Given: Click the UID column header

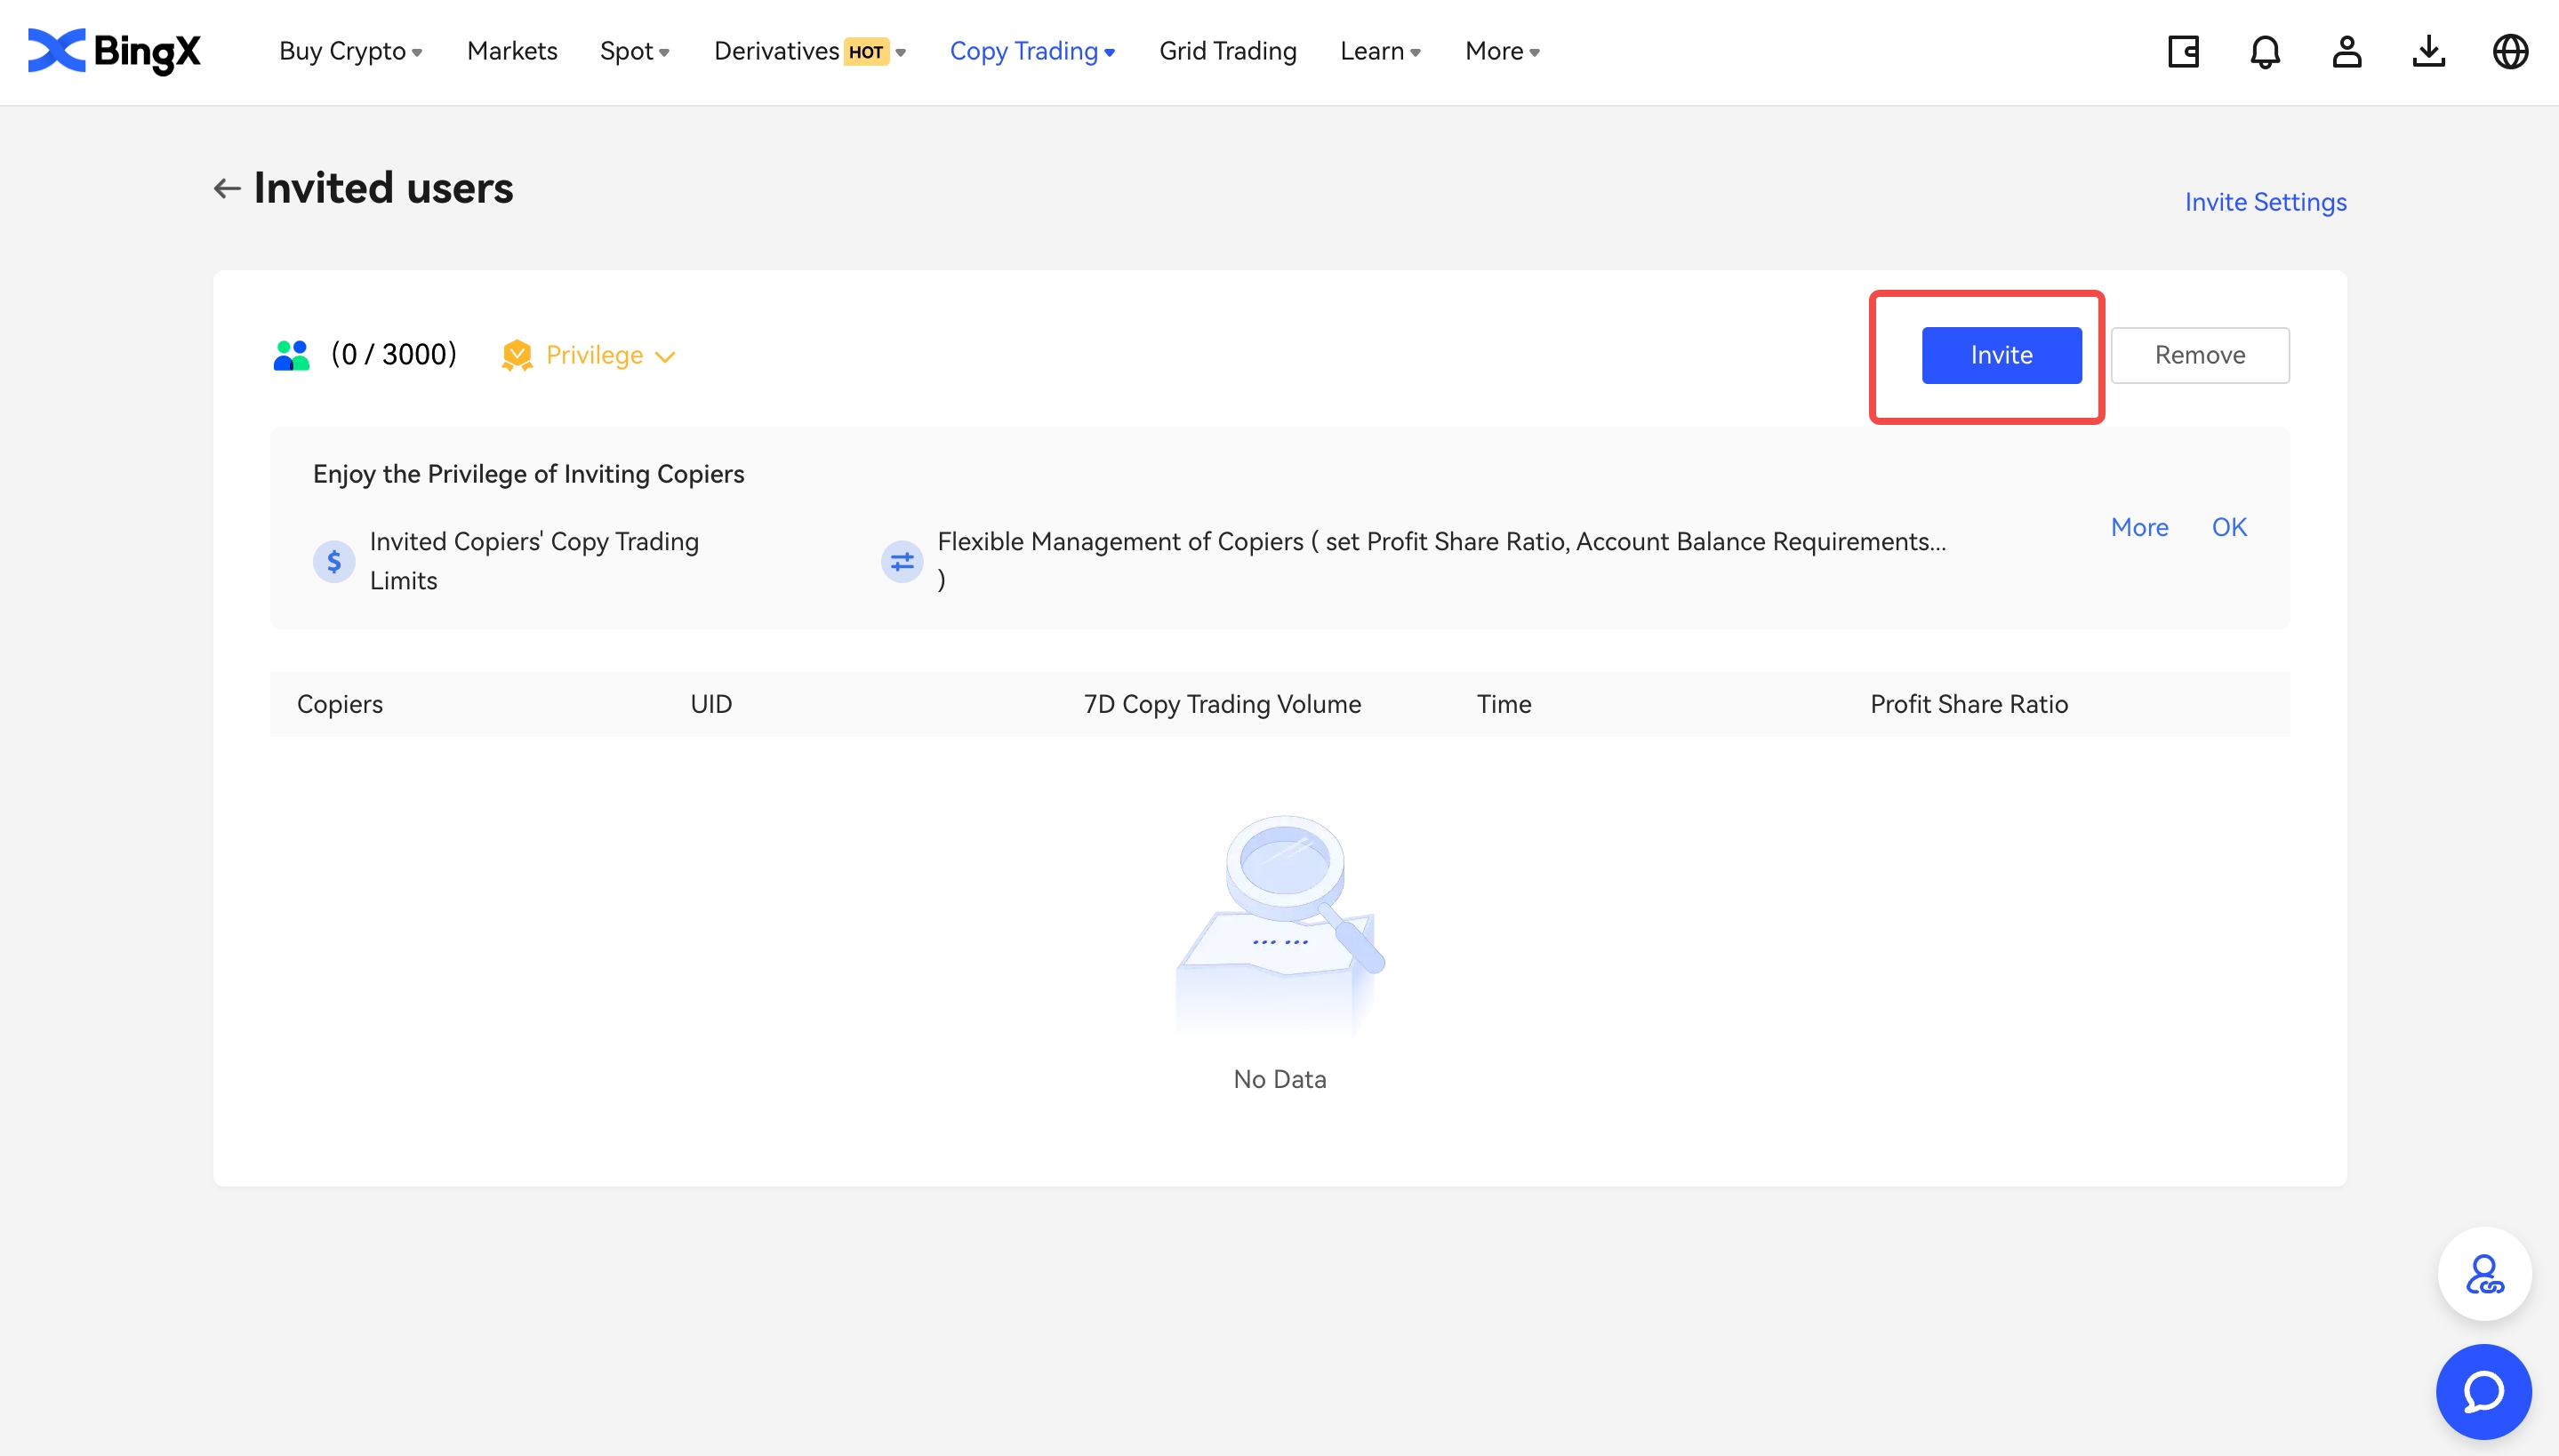Looking at the screenshot, I should [x=711, y=704].
